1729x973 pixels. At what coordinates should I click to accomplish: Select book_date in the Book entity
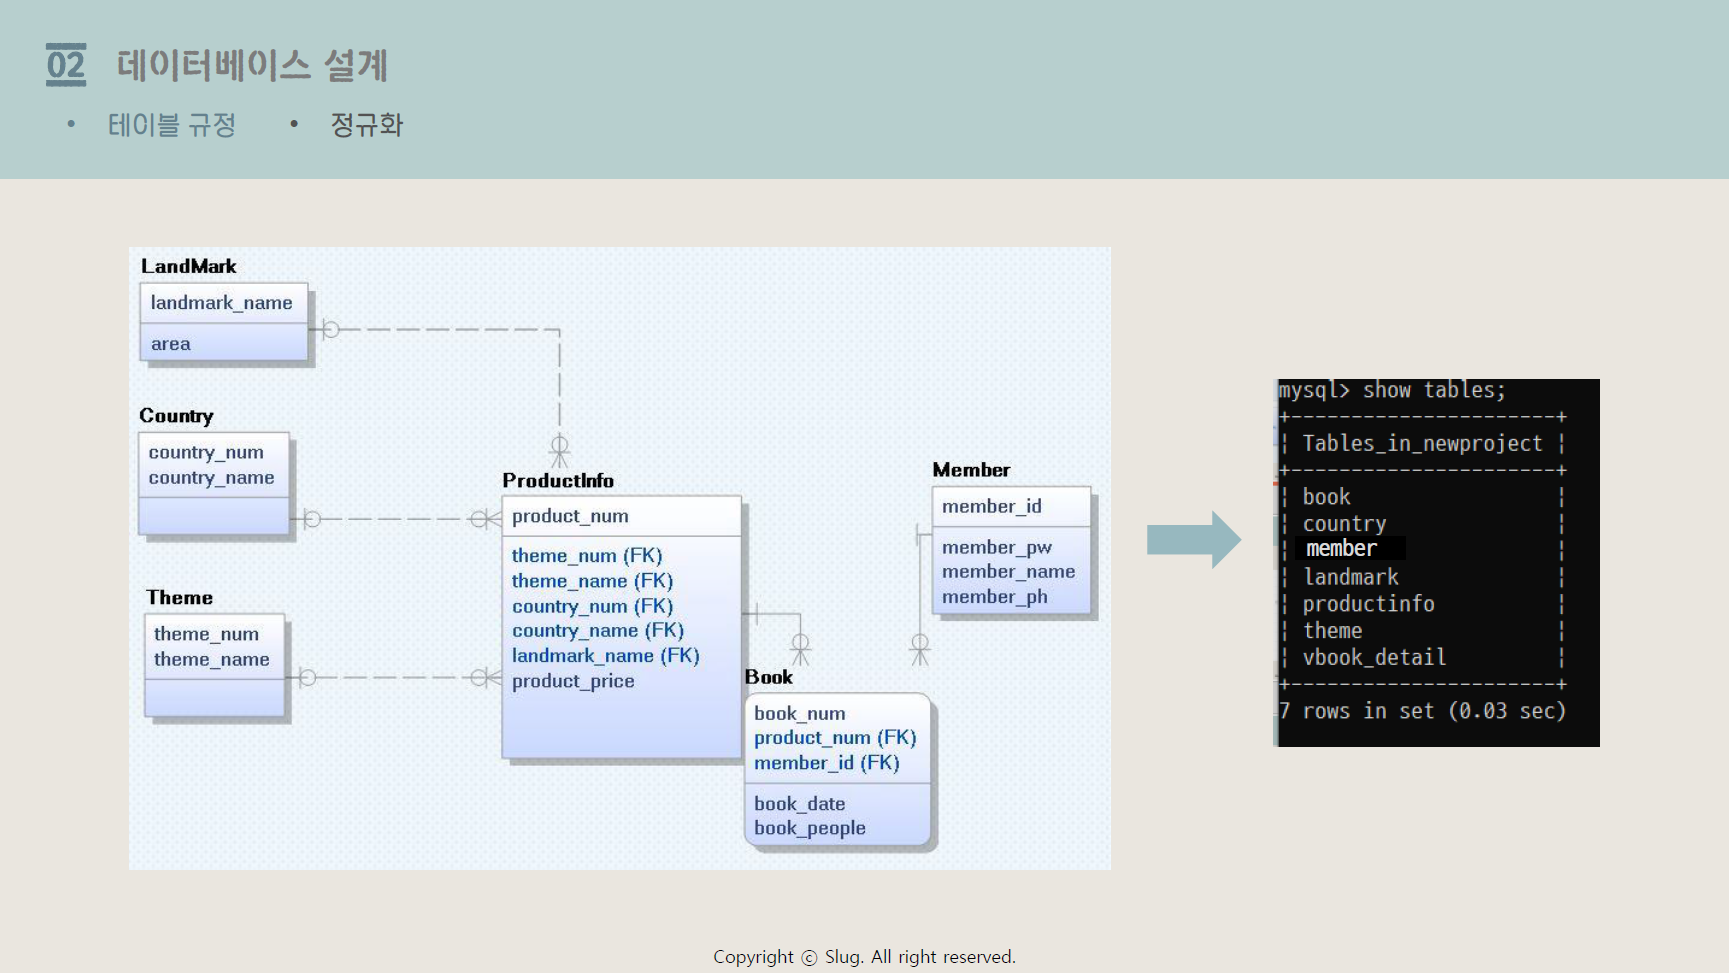[800, 804]
